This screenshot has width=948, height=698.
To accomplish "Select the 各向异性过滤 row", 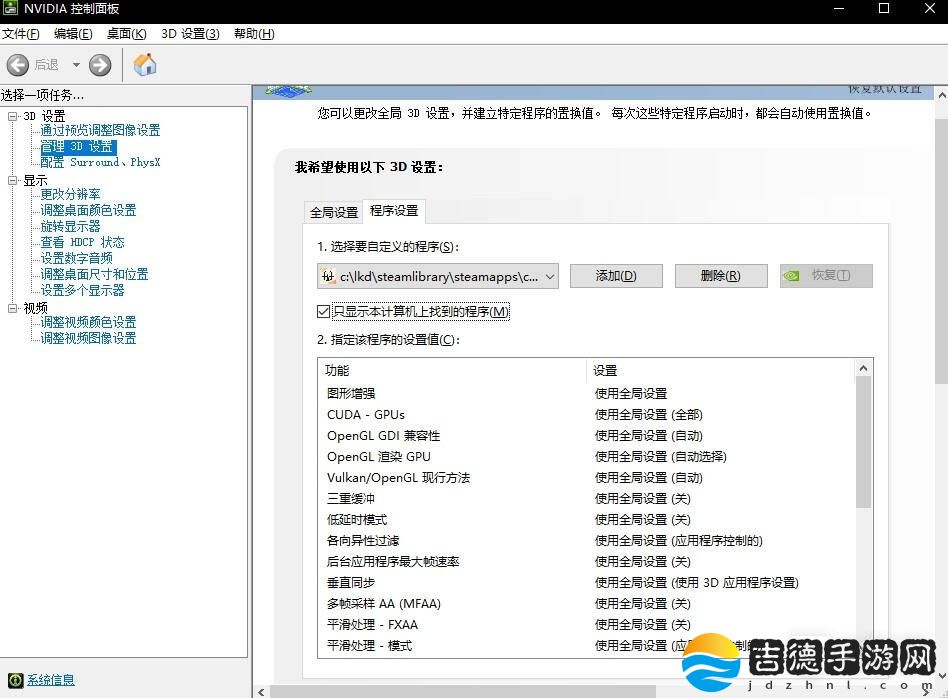I will pos(586,540).
